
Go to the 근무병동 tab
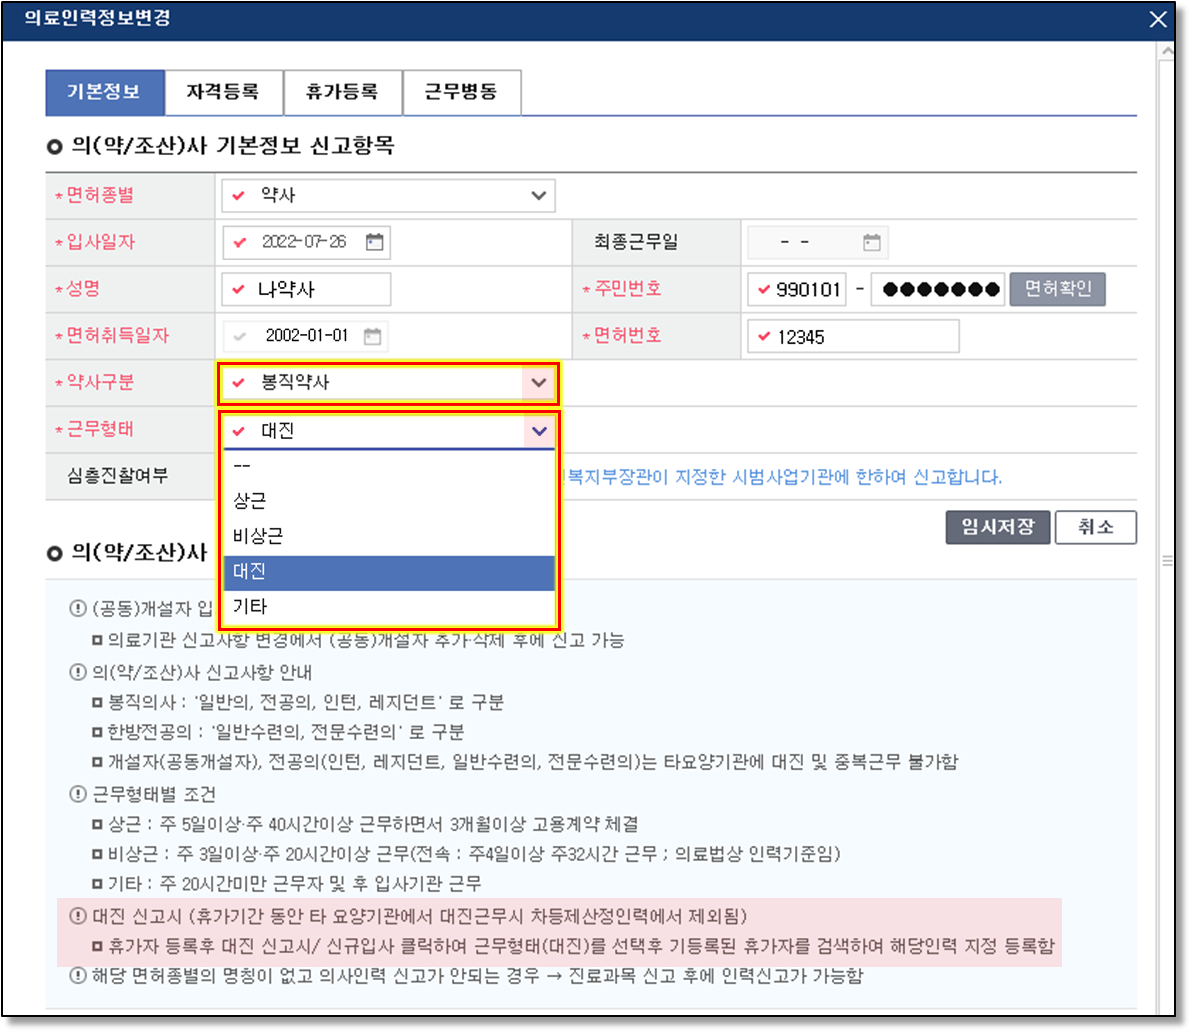point(461,93)
